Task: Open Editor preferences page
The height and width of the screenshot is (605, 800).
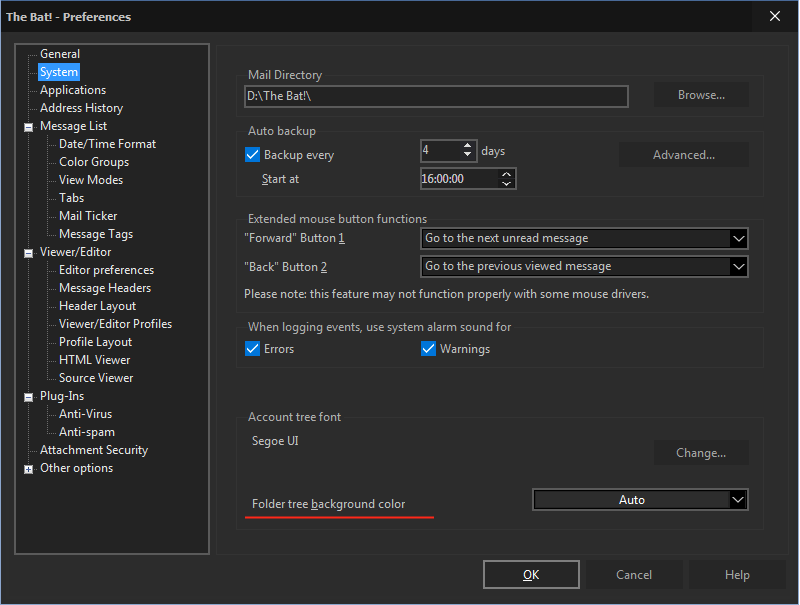Action: 106,270
